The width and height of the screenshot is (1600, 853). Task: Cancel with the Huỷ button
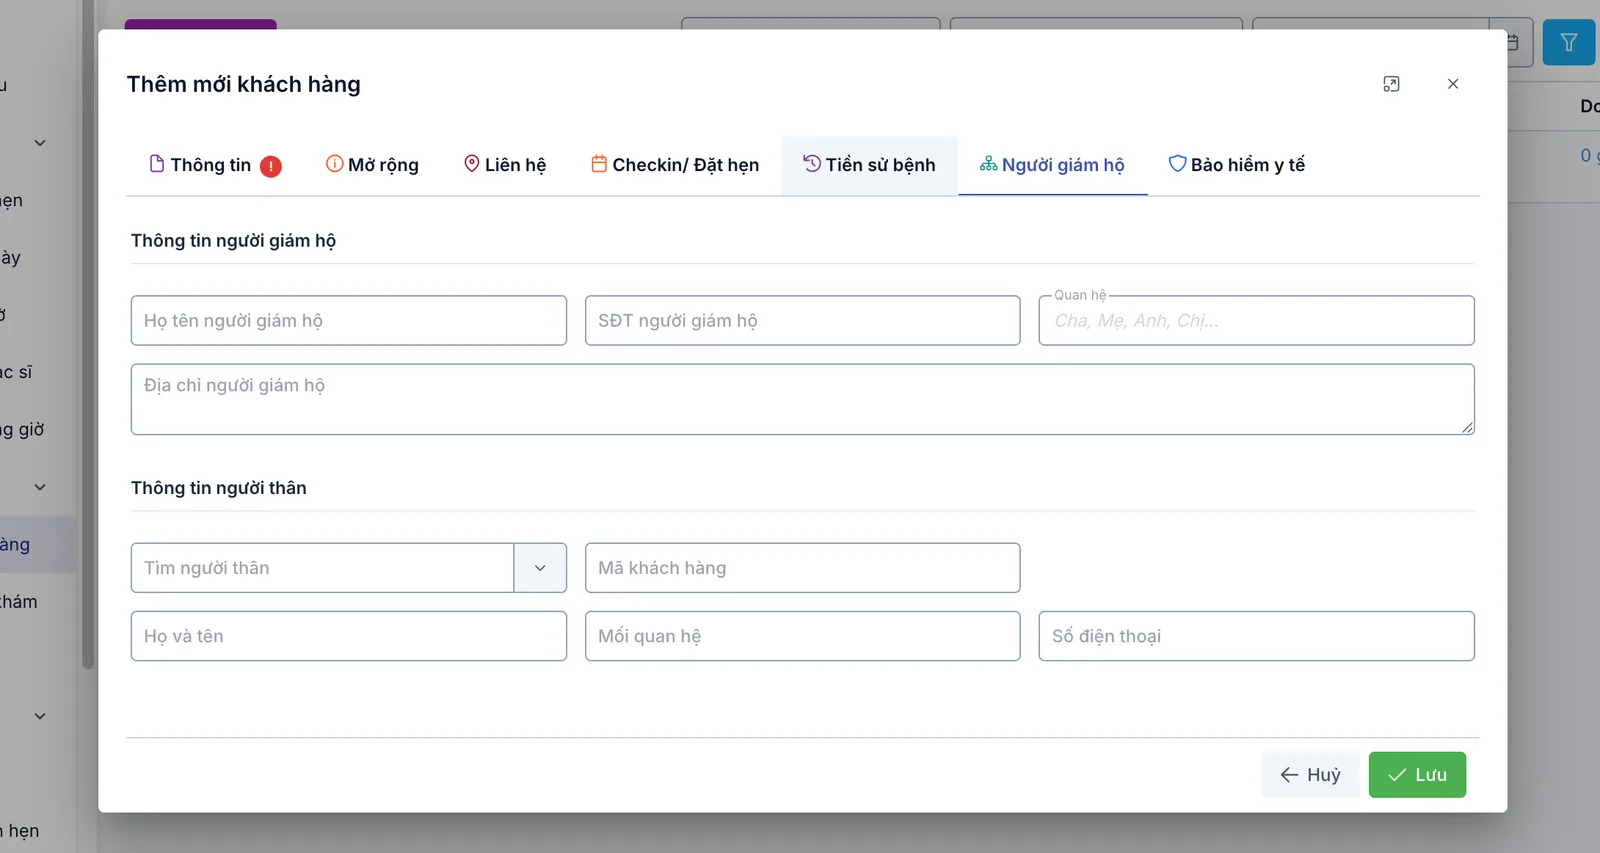(x=1310, y=775)
